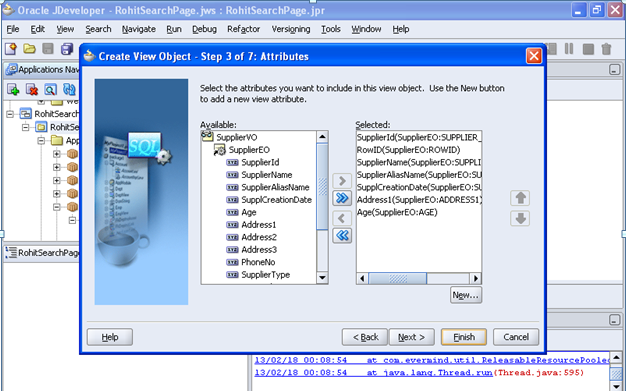
Task: Click the right arrow of Selected list scrollbar
Action: [x=475, y=278]
